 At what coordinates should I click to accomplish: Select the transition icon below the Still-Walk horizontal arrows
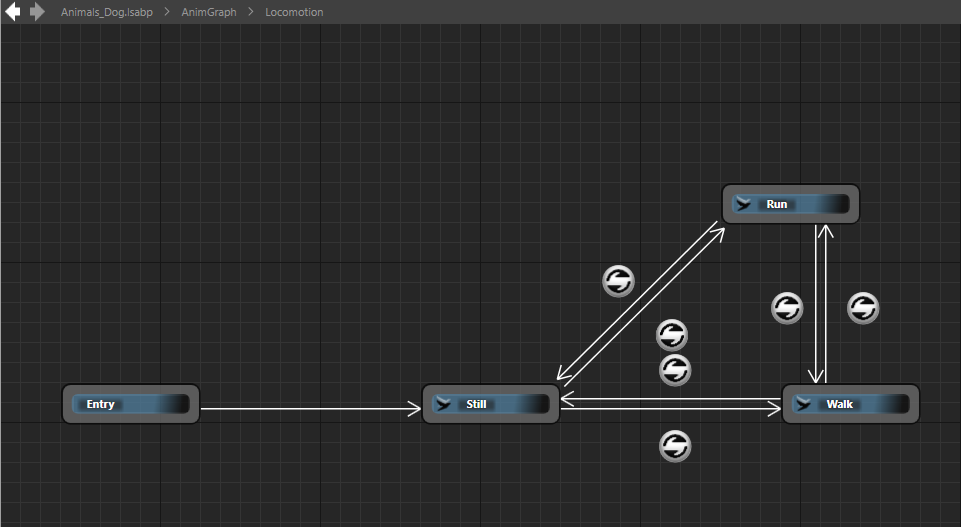point(675,446)
